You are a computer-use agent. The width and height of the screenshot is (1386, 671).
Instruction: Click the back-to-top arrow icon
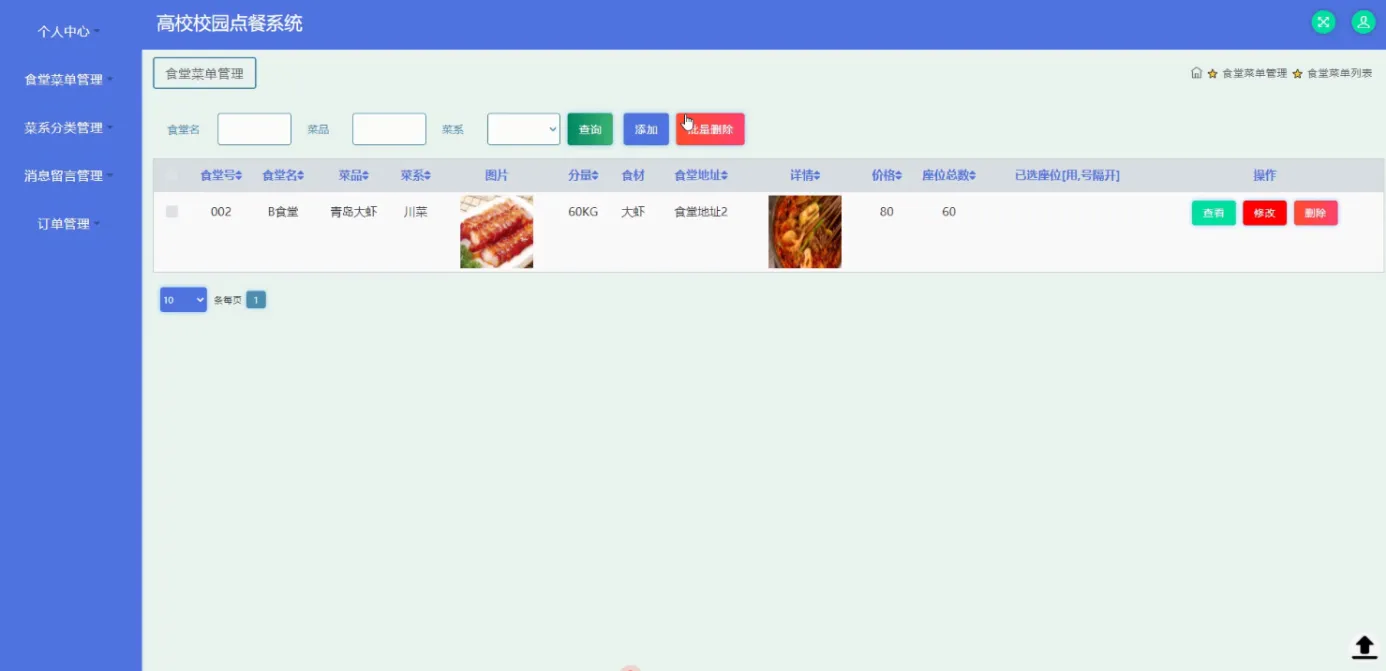(x=1363, y=647)
